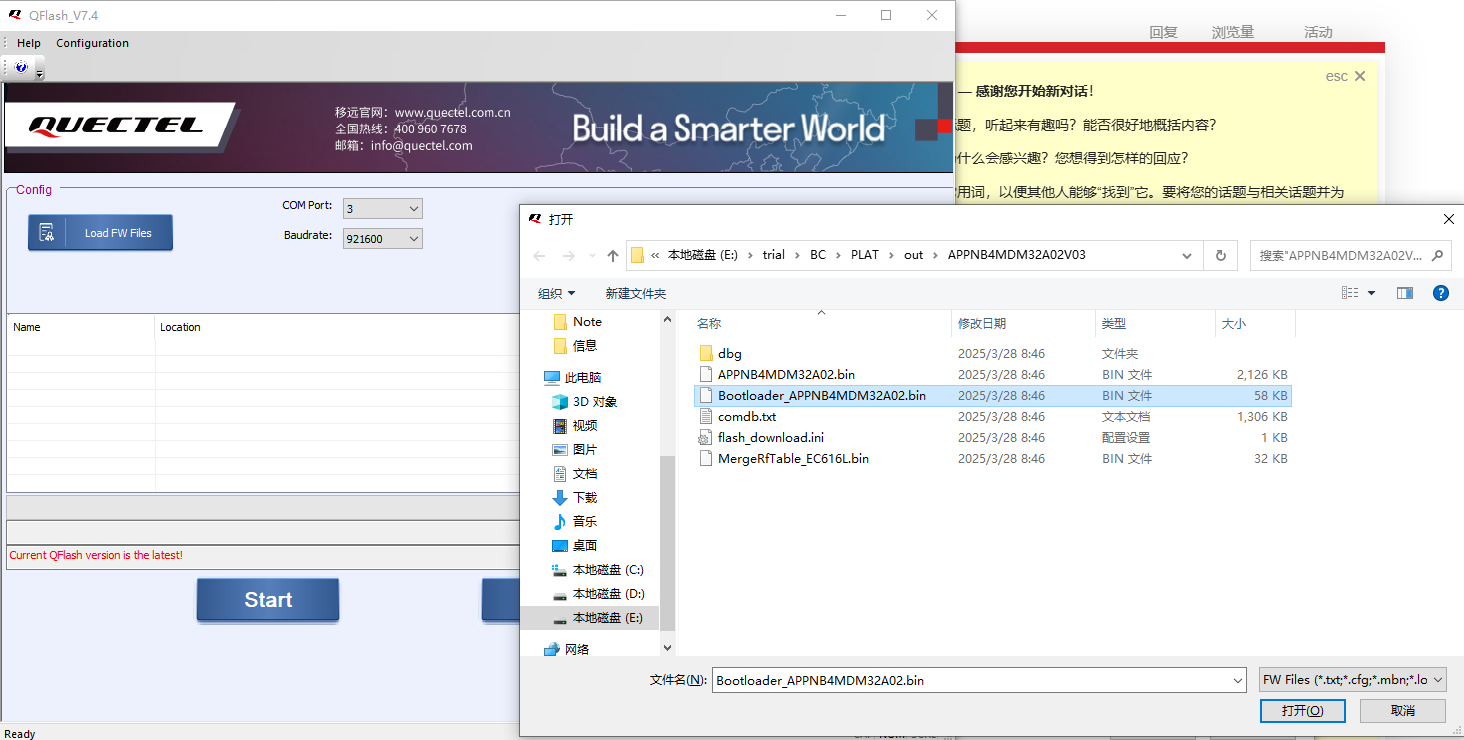
Task: Select 本地磁盘 (D:) in navigation pane
Action: [607, 593]
